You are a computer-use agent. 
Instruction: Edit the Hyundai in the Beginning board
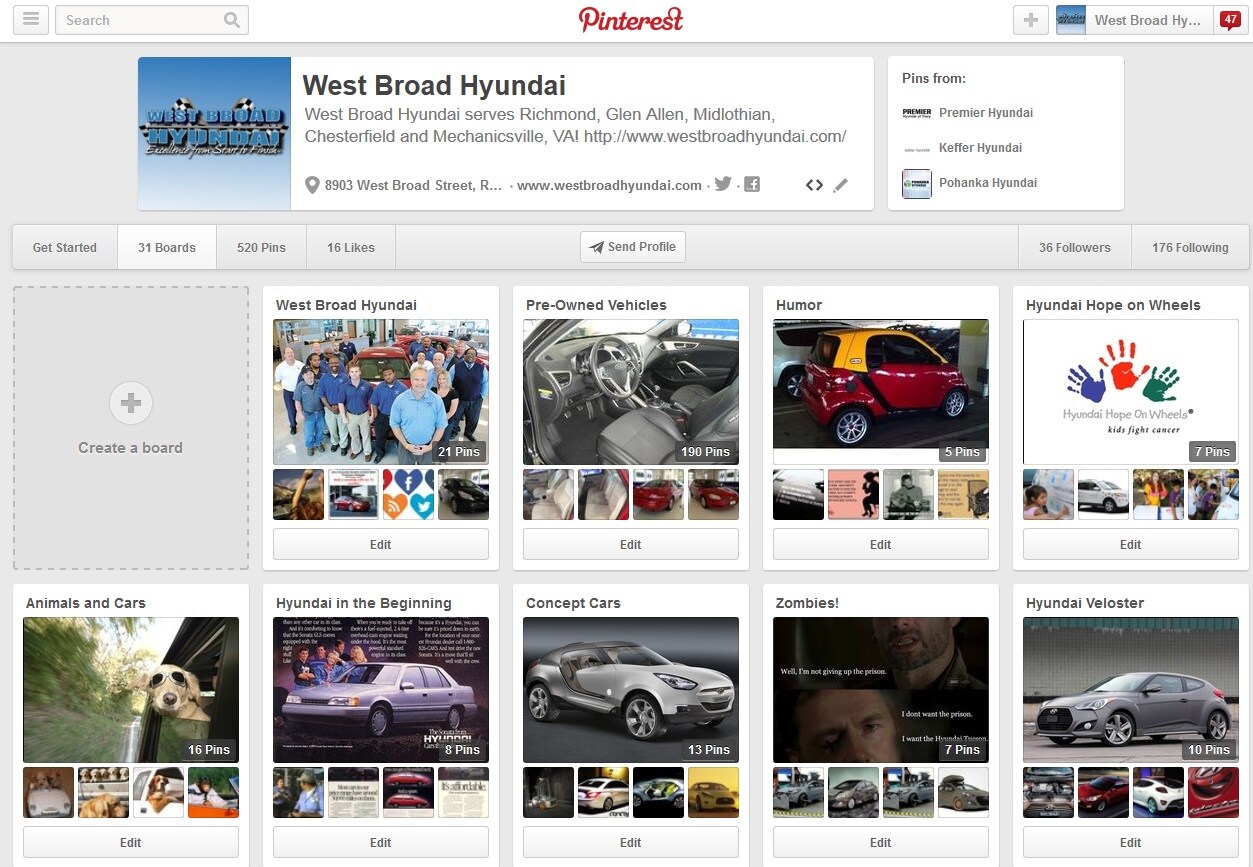click(x=381, y=843)
